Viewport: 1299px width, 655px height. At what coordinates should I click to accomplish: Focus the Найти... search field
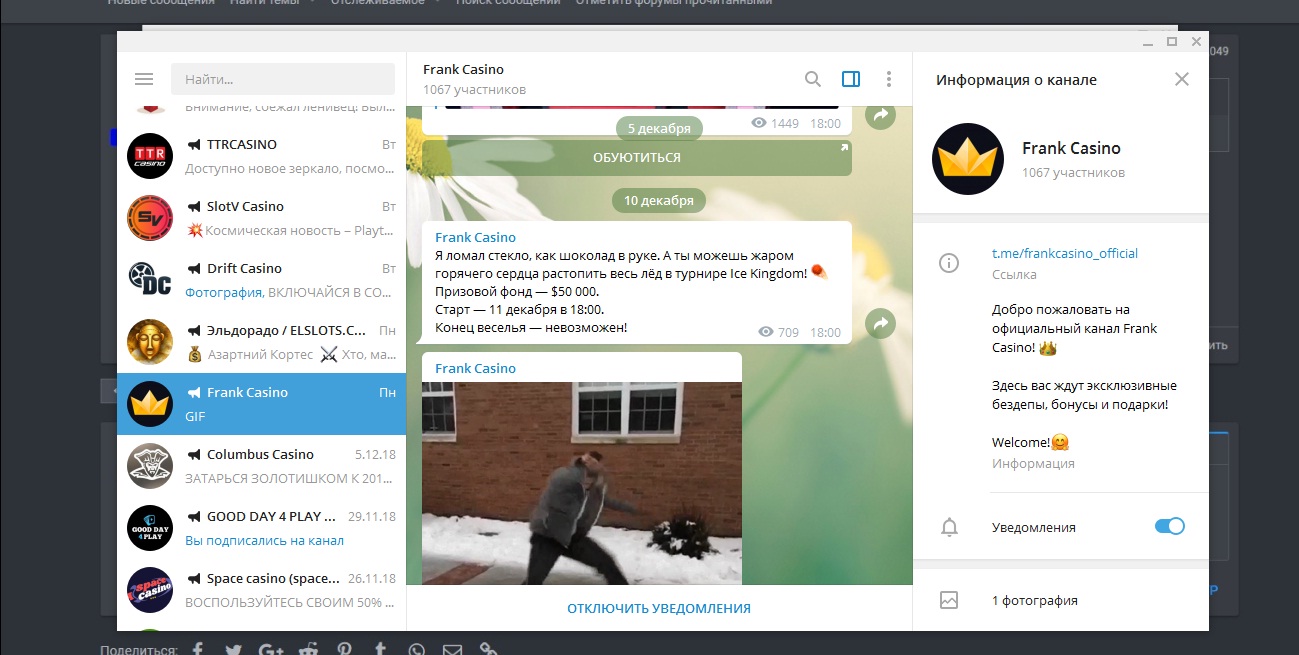[x=283, y=79]
